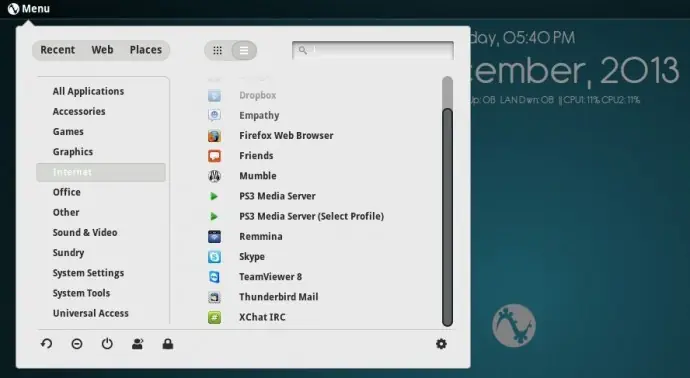Click the Remmina app icon
Screen dimensions: 690x378
(214, 237)
